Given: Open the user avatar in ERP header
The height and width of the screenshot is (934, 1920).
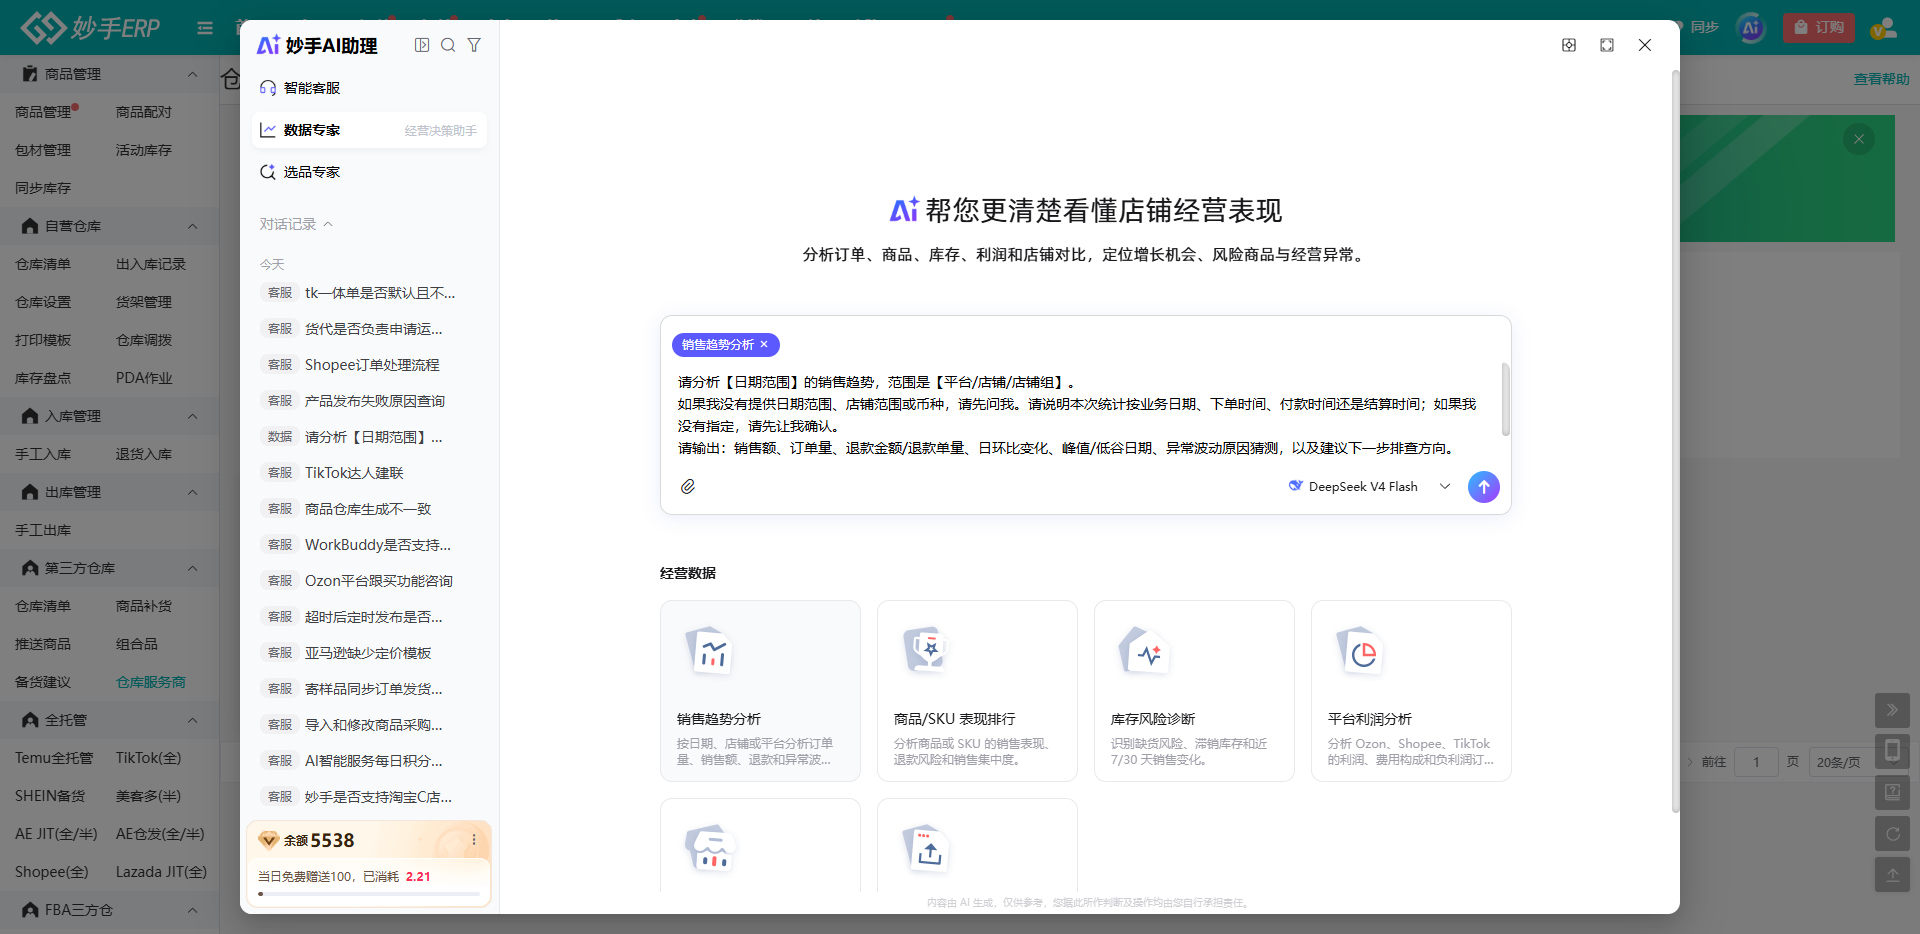Looking at the screenshot, I should (x=1884, y=28).
